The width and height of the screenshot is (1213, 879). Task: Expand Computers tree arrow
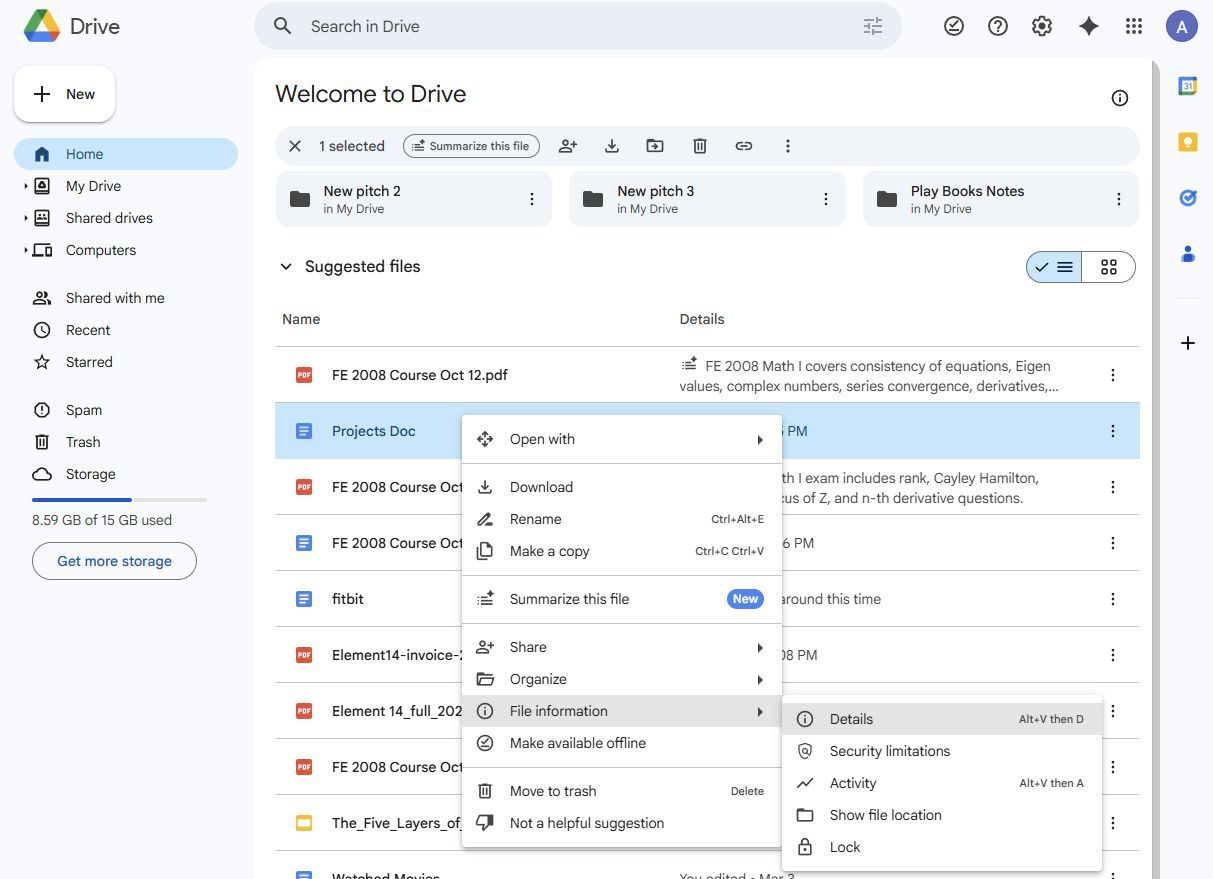[26, 250]
